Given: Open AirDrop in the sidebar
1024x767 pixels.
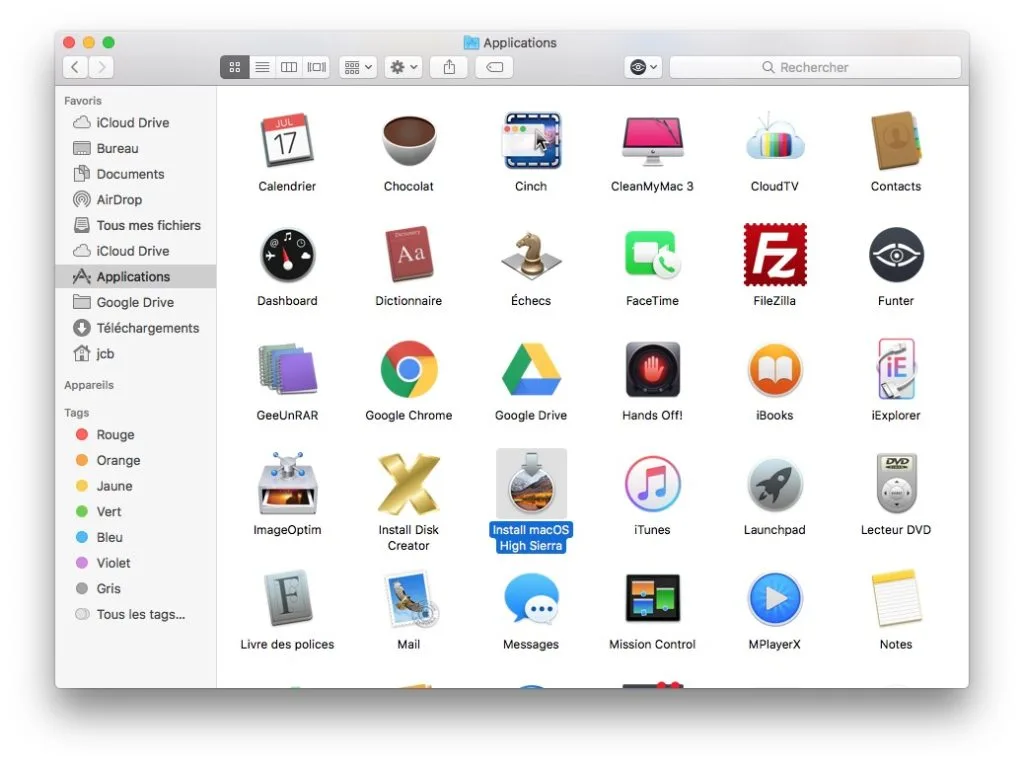Looking at the screenshot, I should click(135, 199).
